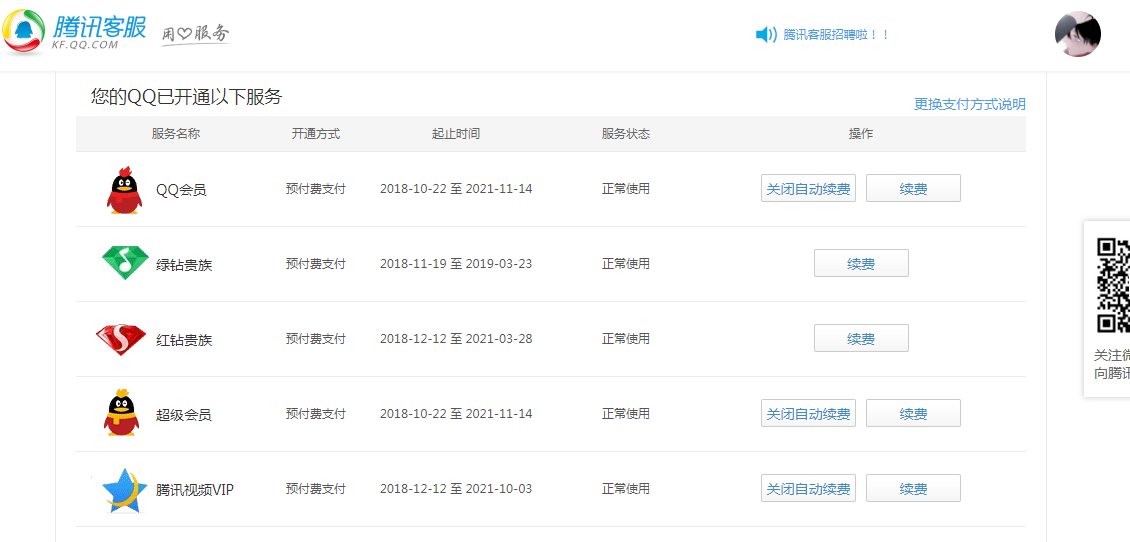1130x542 pixels.
Task: Click the 服务状态 column header
Action: tap(626, 134)
